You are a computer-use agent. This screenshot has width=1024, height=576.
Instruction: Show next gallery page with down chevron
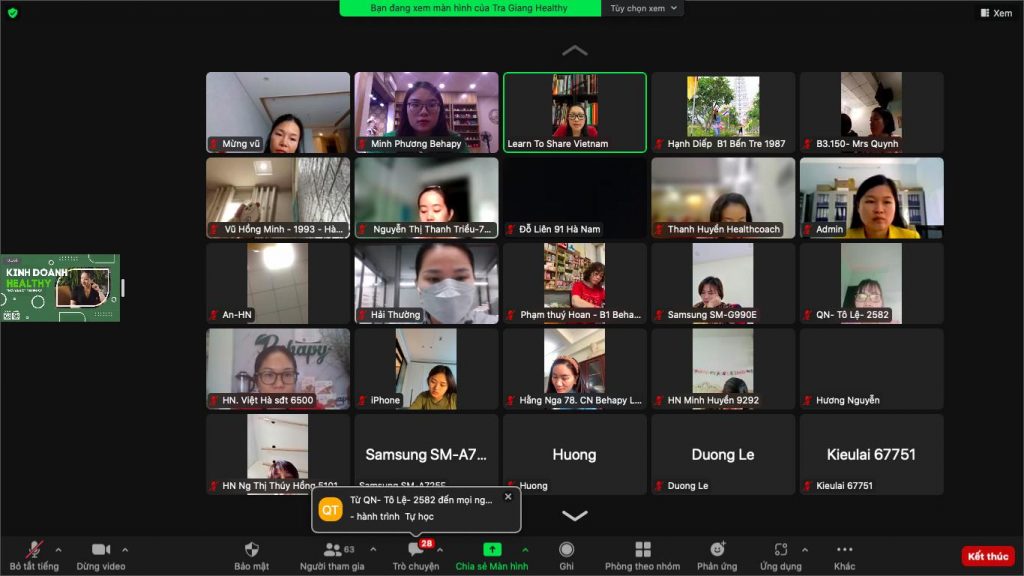pos(575,515)
